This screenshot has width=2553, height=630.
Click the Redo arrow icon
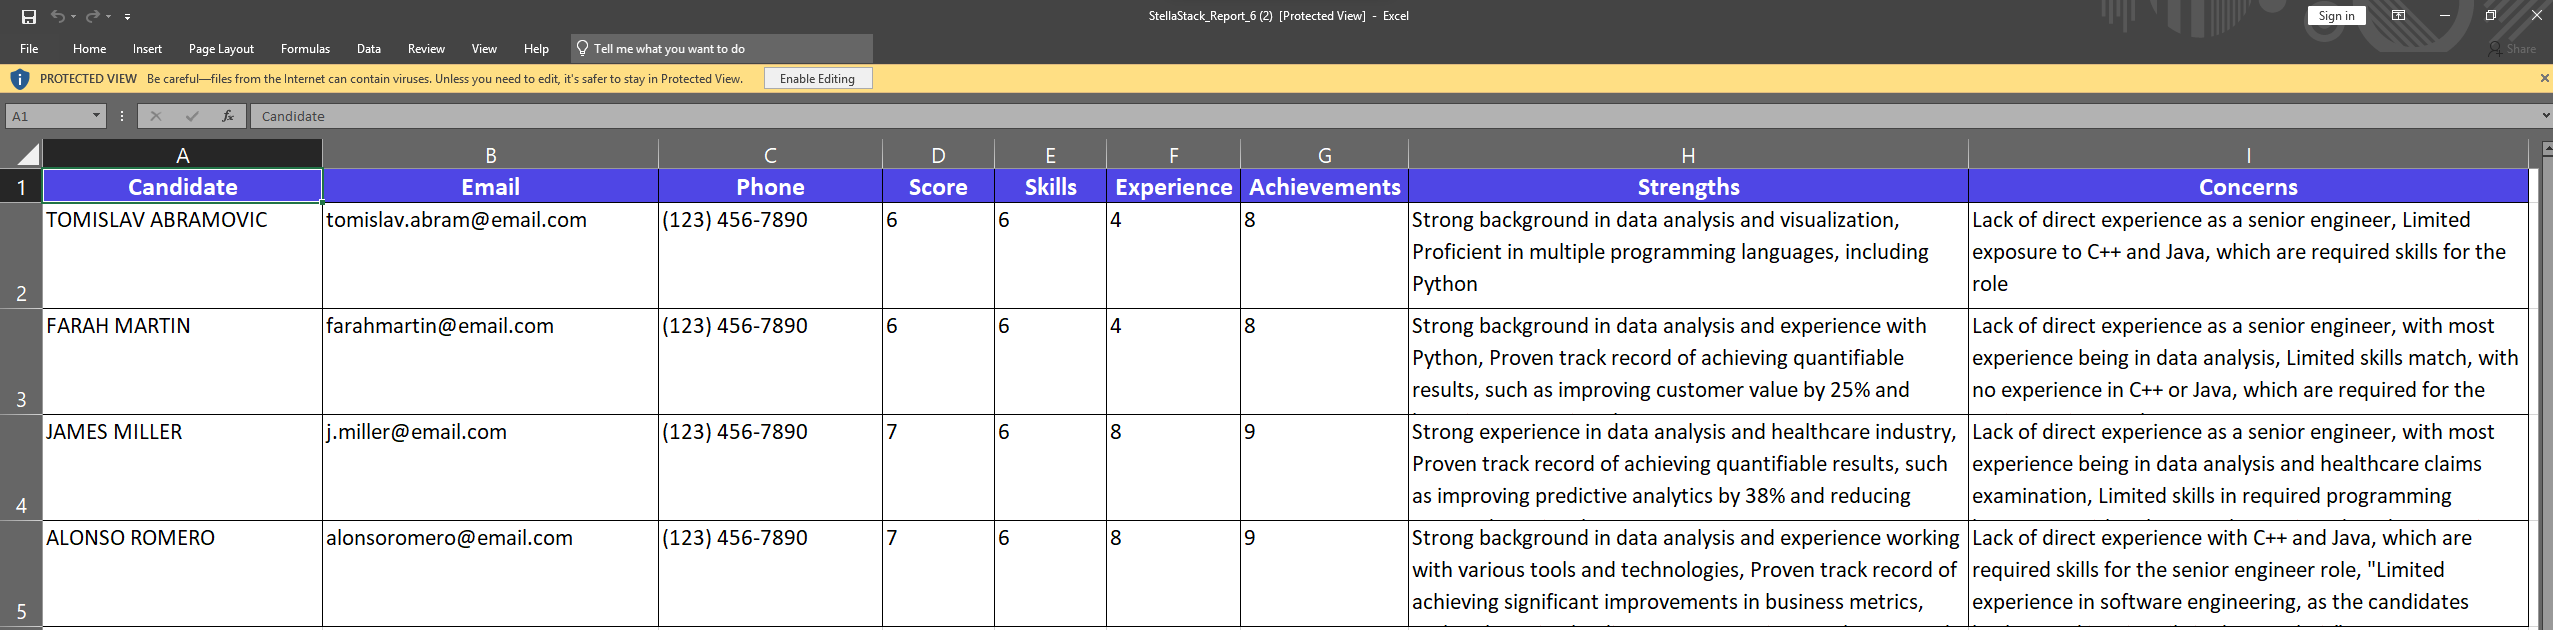(x=92, y=16)
